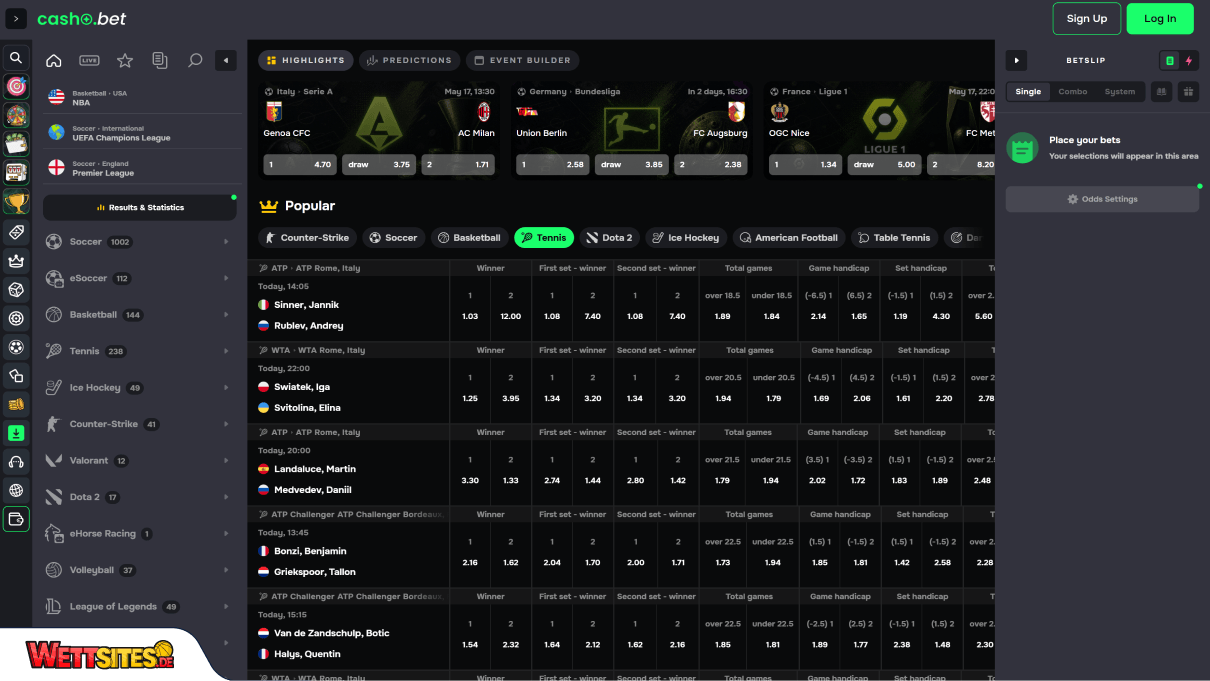
Task: Open the UEFA Champions League link
Action: click(141, 133)
